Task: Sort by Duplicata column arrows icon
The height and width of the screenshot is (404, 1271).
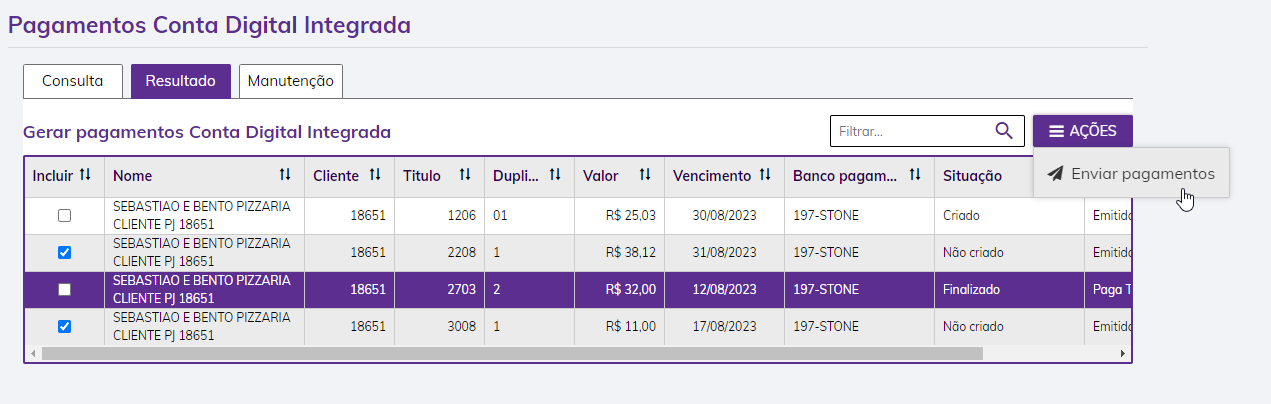Action: [x=555, y=175]
